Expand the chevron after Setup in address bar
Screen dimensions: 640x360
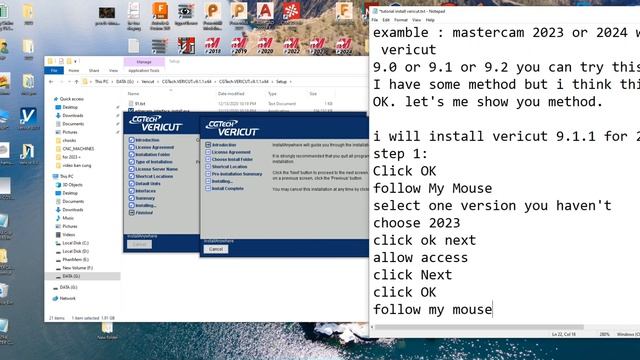tap(291, 82)
